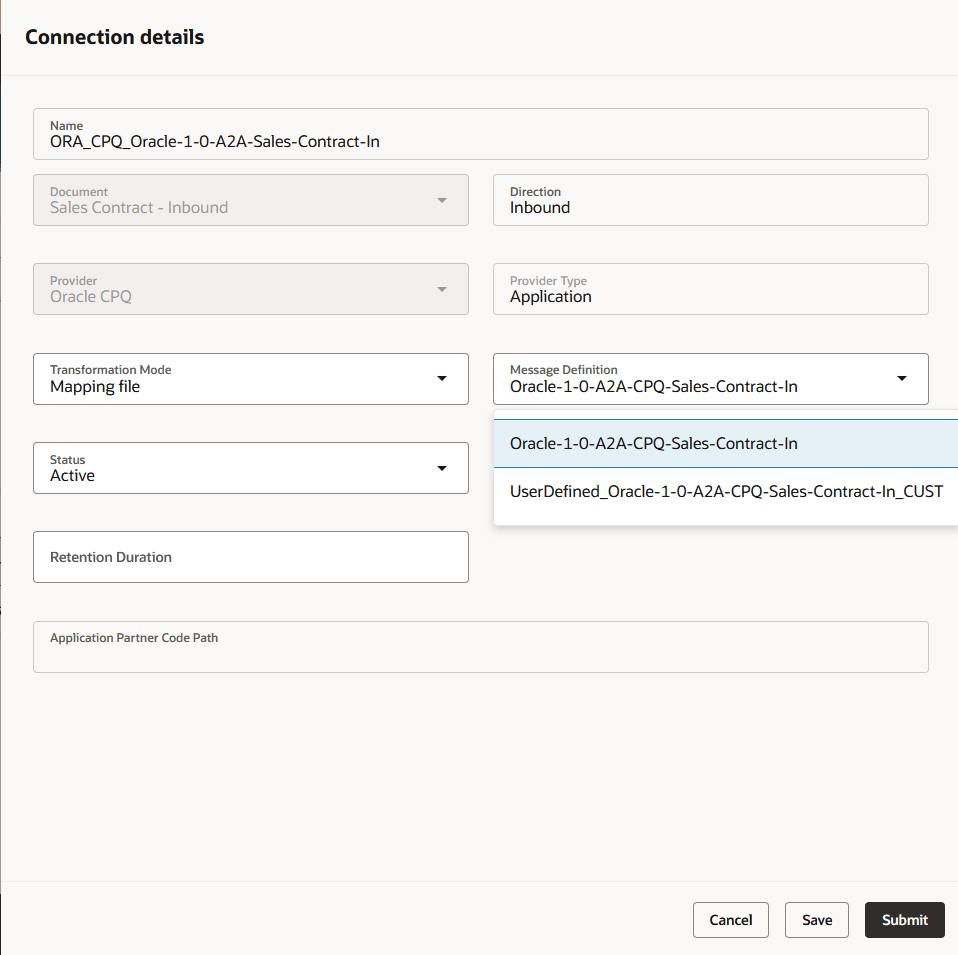Focus the Retention Duration field
Screen dimensions: 958x955
[250, 557]
